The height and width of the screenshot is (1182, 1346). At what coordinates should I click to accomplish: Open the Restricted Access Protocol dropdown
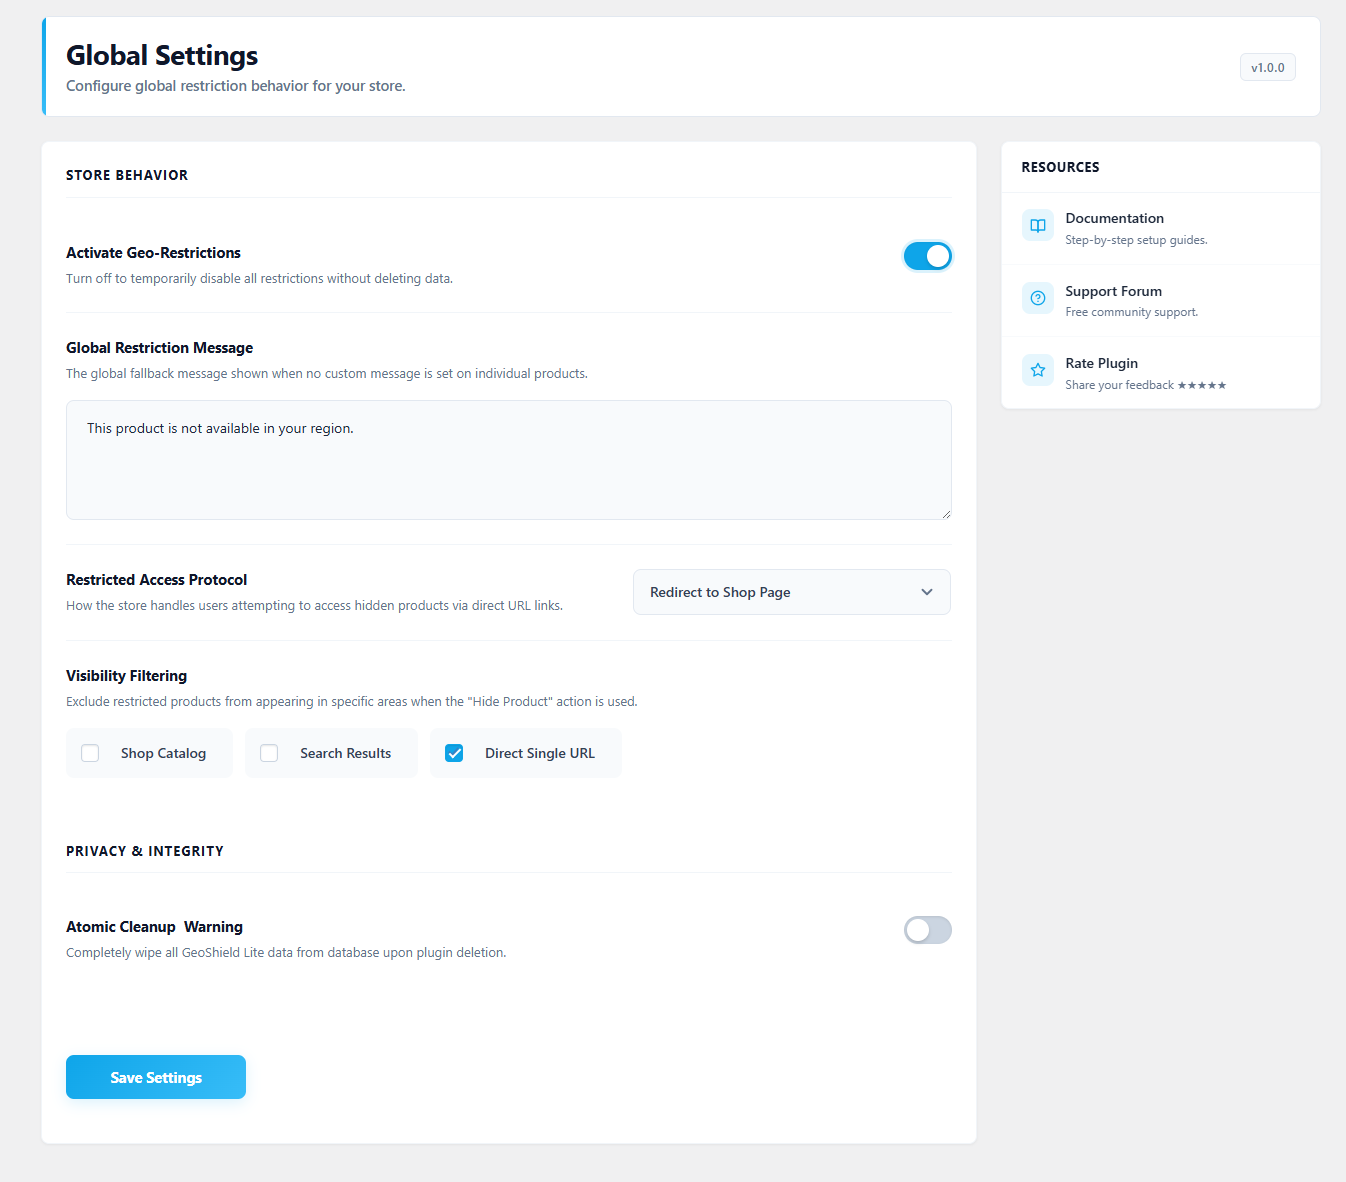coord(791,592)
